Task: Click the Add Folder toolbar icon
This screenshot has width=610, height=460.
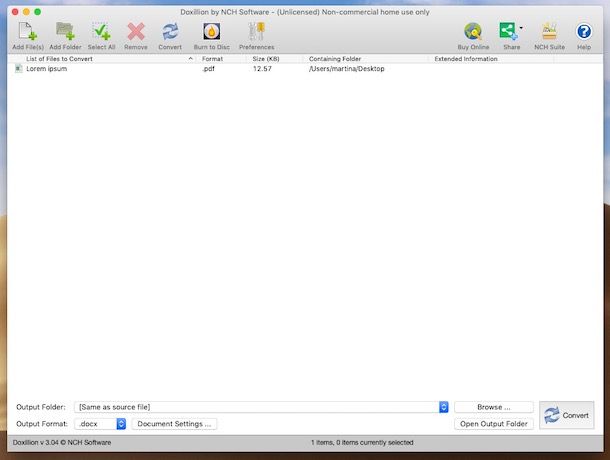Action: [x=65, y=31]
